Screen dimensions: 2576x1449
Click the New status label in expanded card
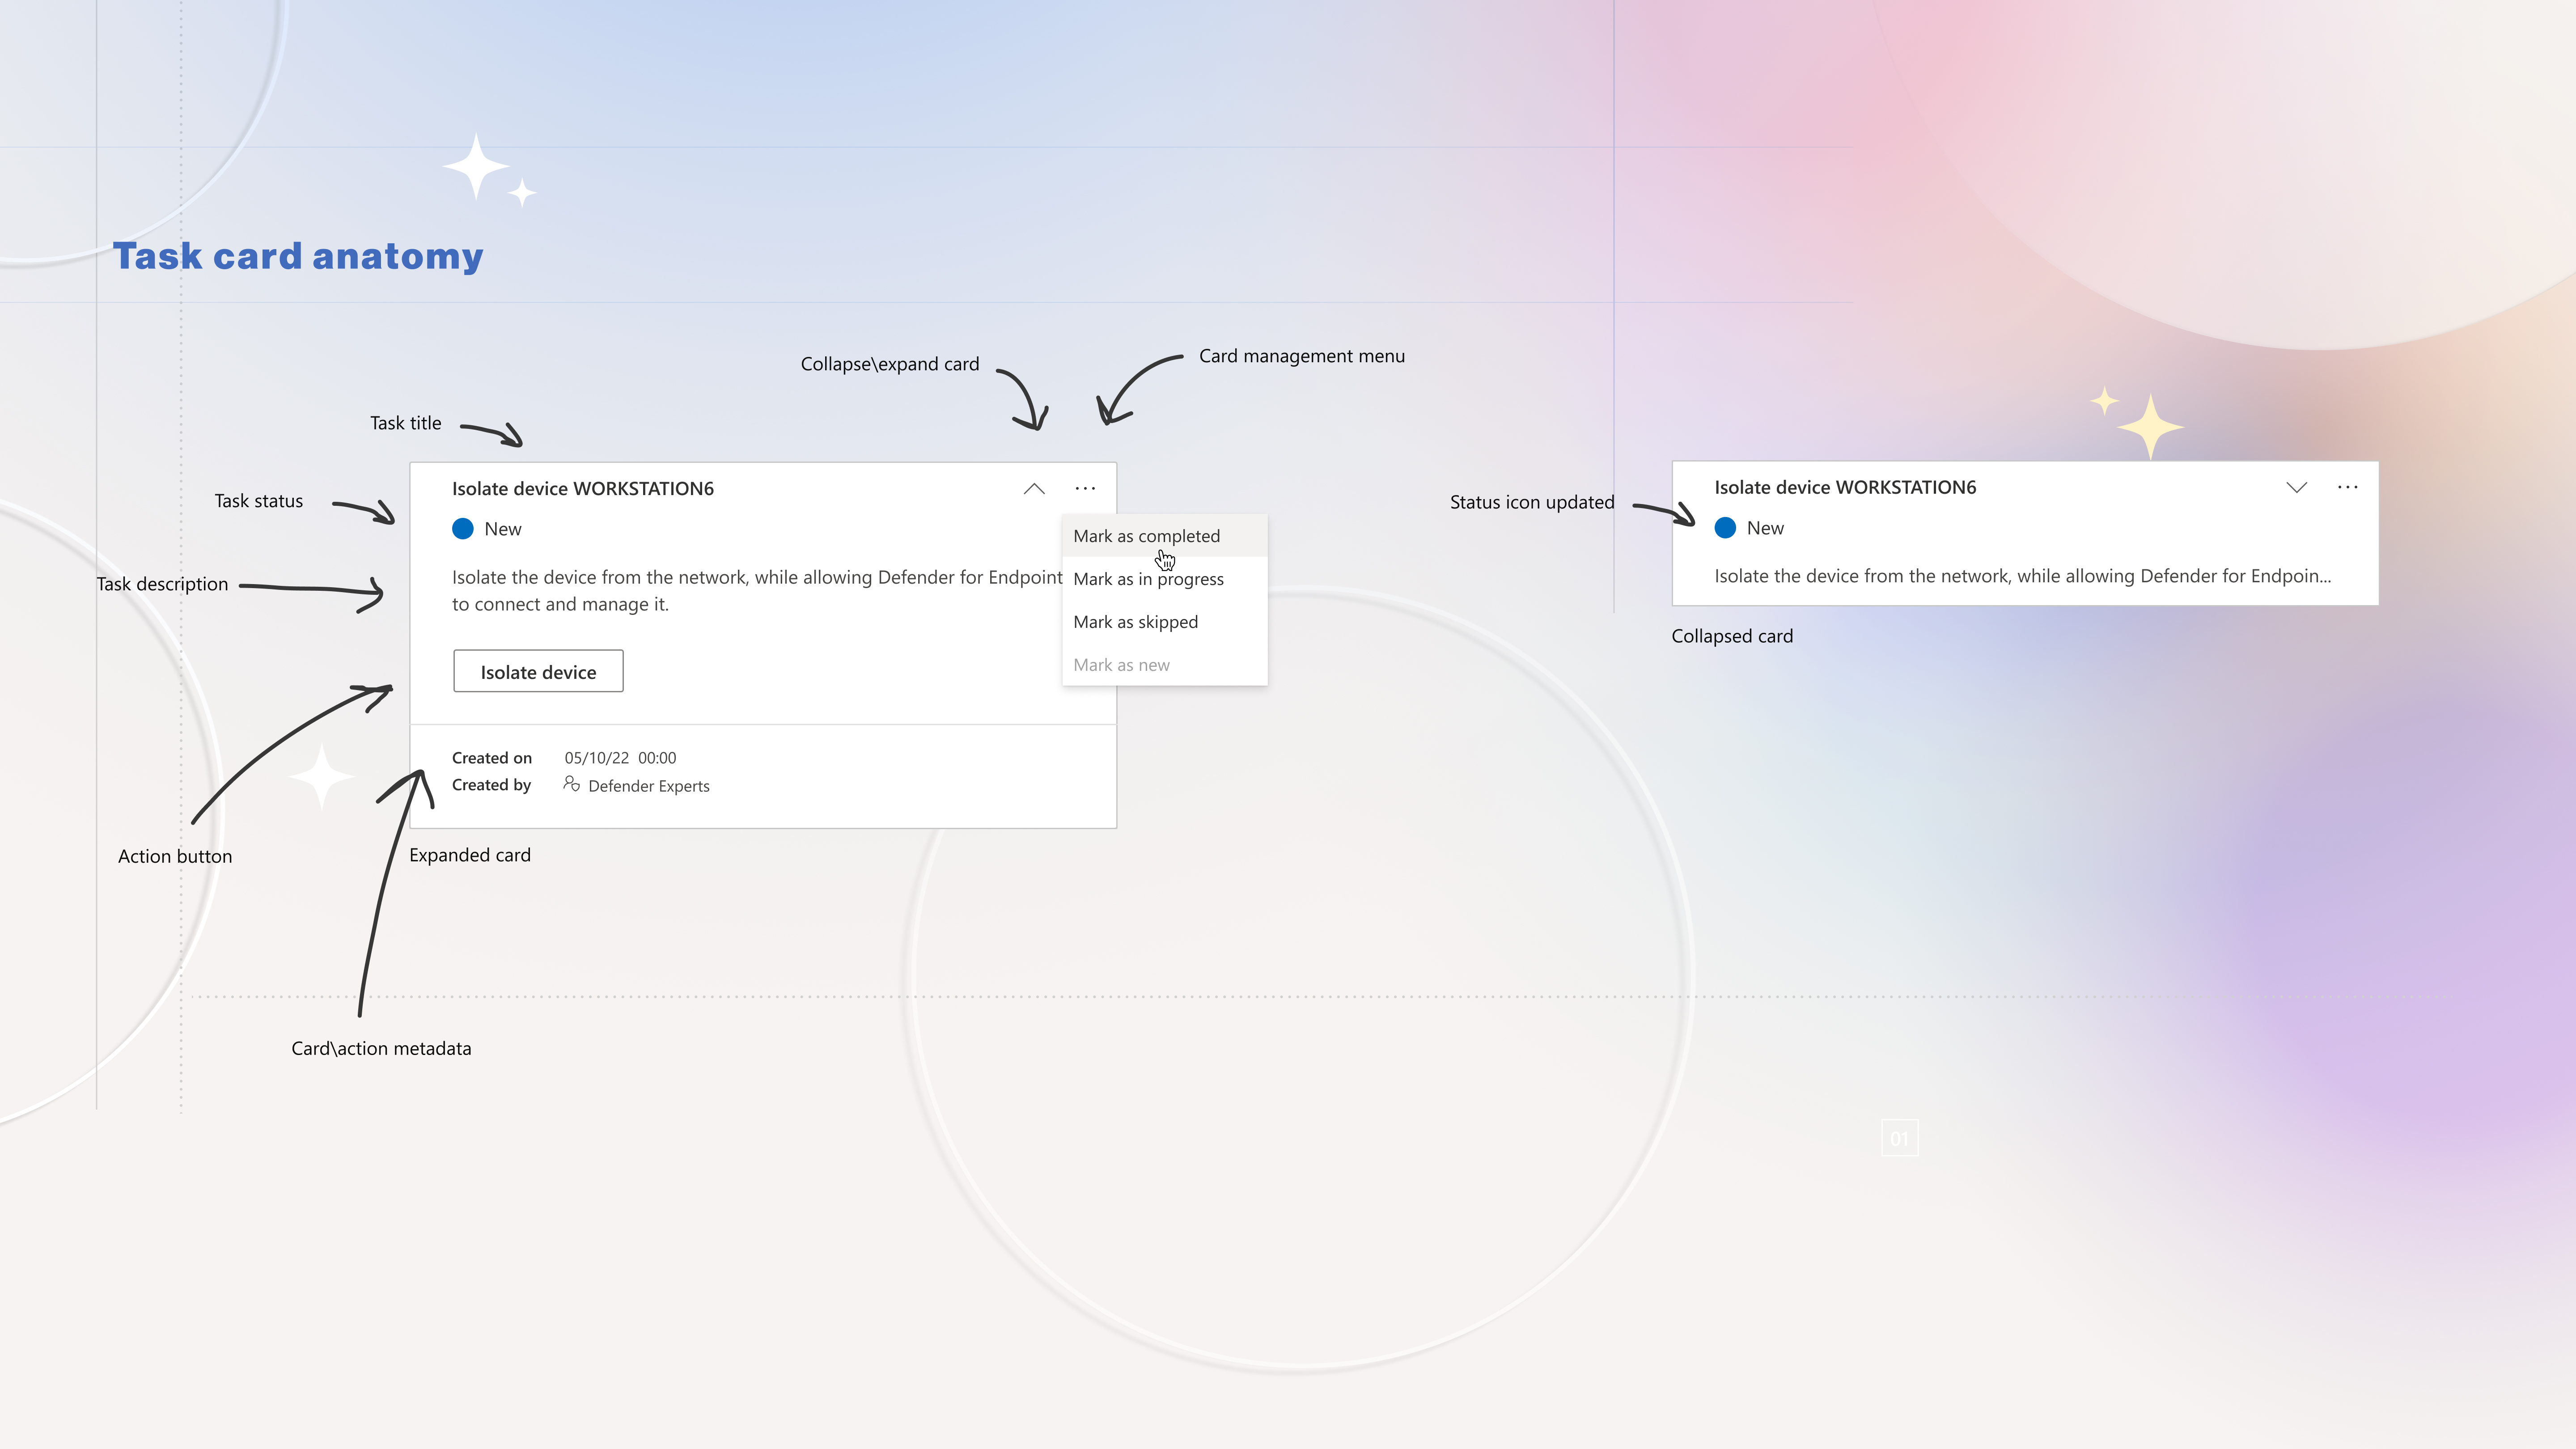click(x=503, y=529)
